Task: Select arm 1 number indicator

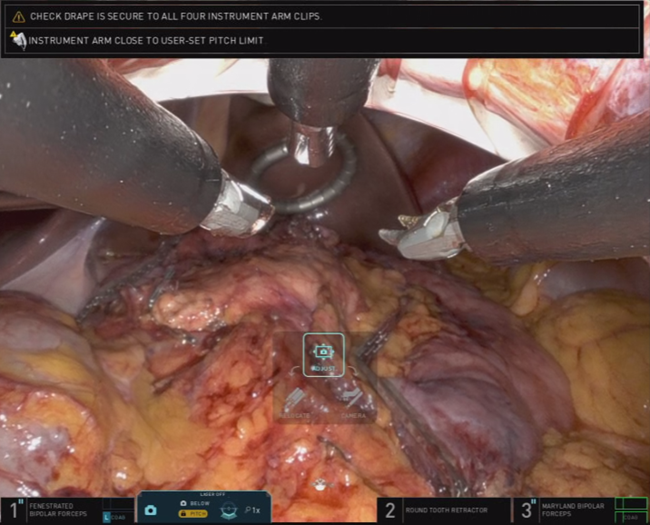Action: tap(15, 510)
